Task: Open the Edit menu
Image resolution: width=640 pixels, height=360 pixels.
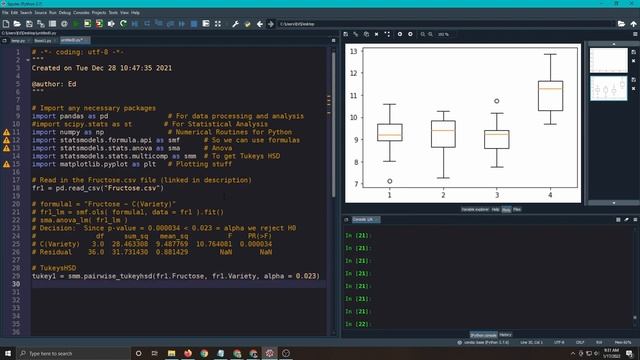Action: click(14, 13)
